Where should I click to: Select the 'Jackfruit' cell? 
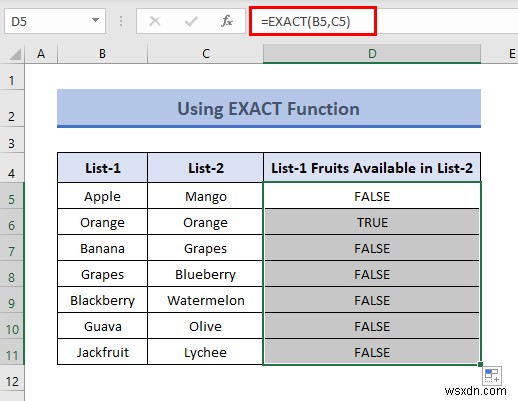click(102, 352)
